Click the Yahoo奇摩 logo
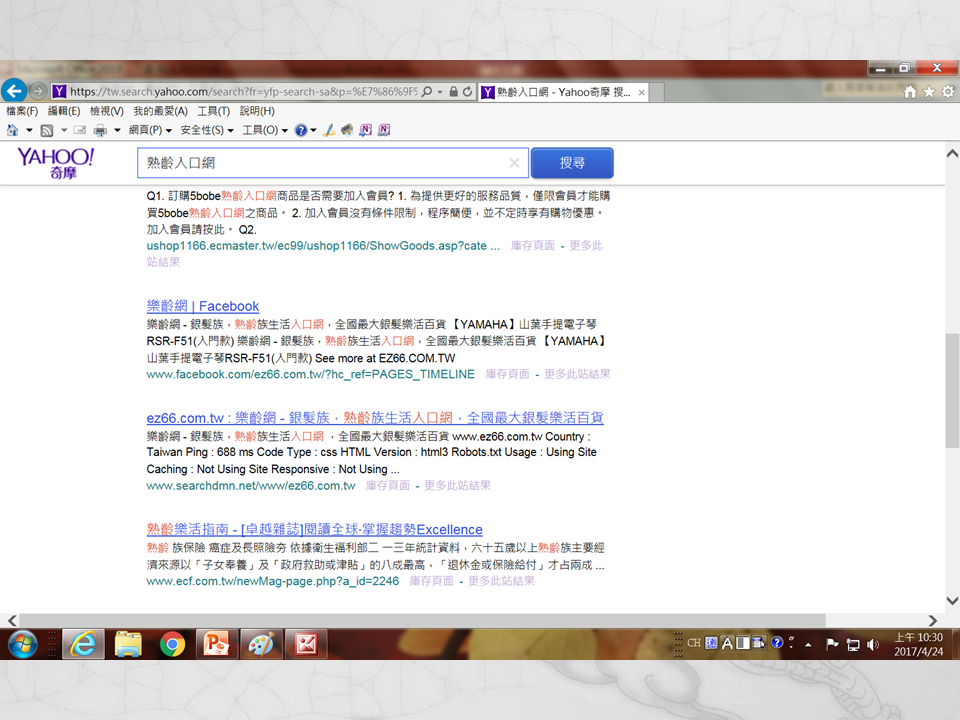This screenshot has width=960, height=720. (x=56, y=163)
